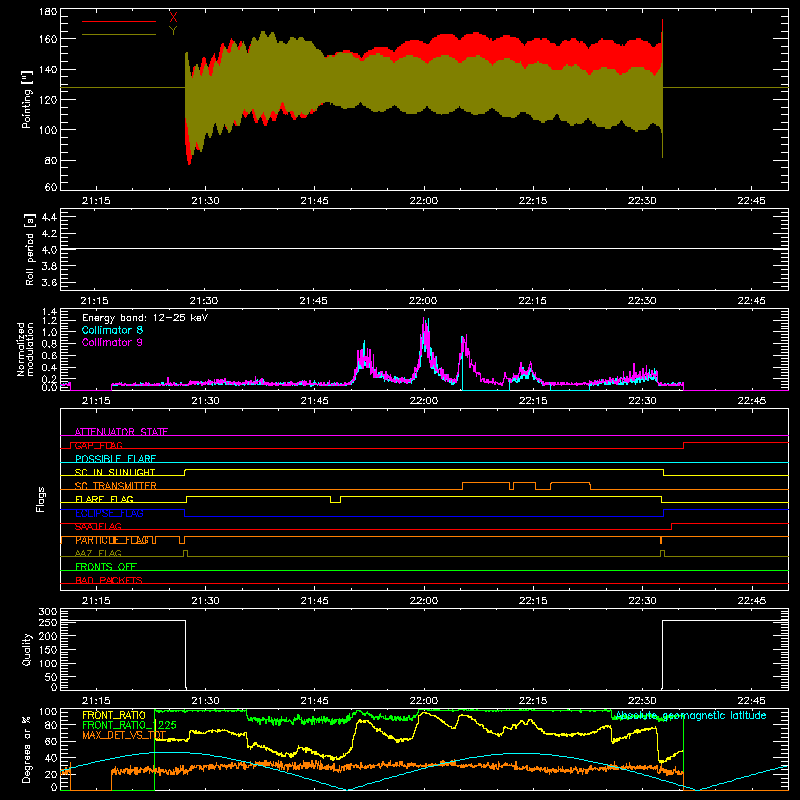Viewport: 800px width, 800px height.
Task: Click the Collimator 9 legend label
Action: (x=112, y=342)
